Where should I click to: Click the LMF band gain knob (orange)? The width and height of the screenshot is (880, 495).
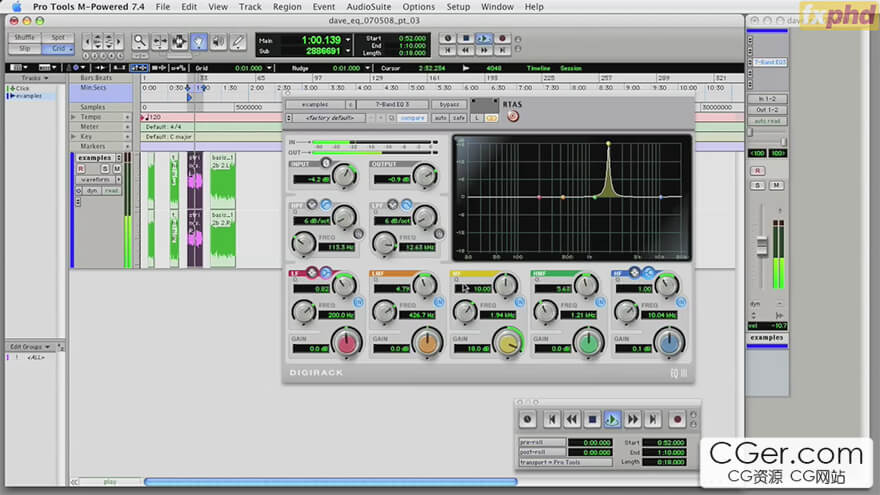(427, 342)
